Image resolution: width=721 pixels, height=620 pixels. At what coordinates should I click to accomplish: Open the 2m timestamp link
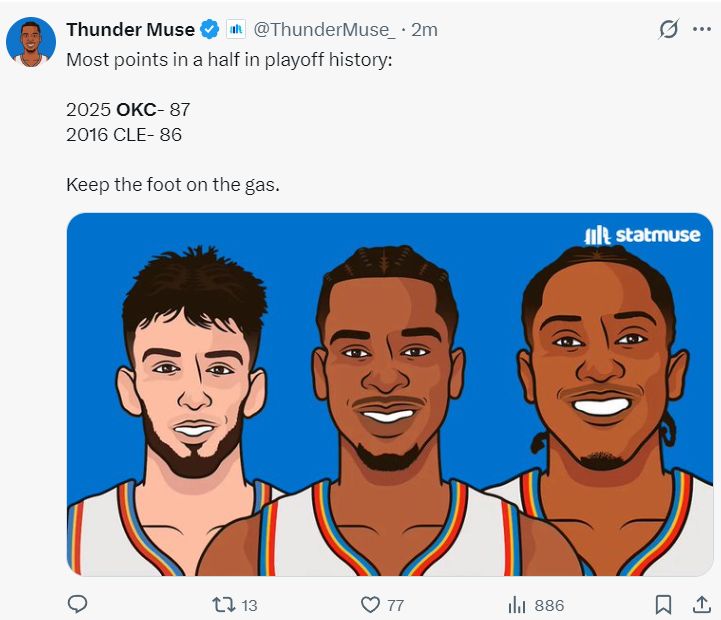(424, 30)
